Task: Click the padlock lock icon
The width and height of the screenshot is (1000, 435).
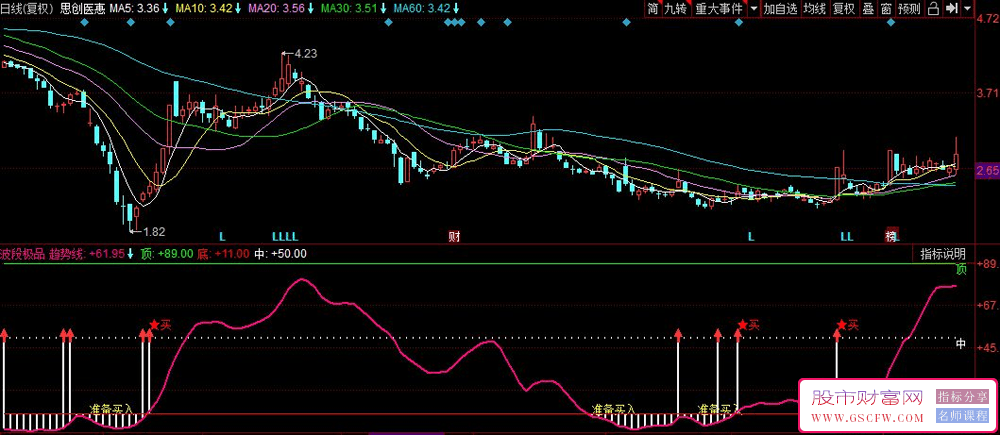Action: (x=932, y=8)
